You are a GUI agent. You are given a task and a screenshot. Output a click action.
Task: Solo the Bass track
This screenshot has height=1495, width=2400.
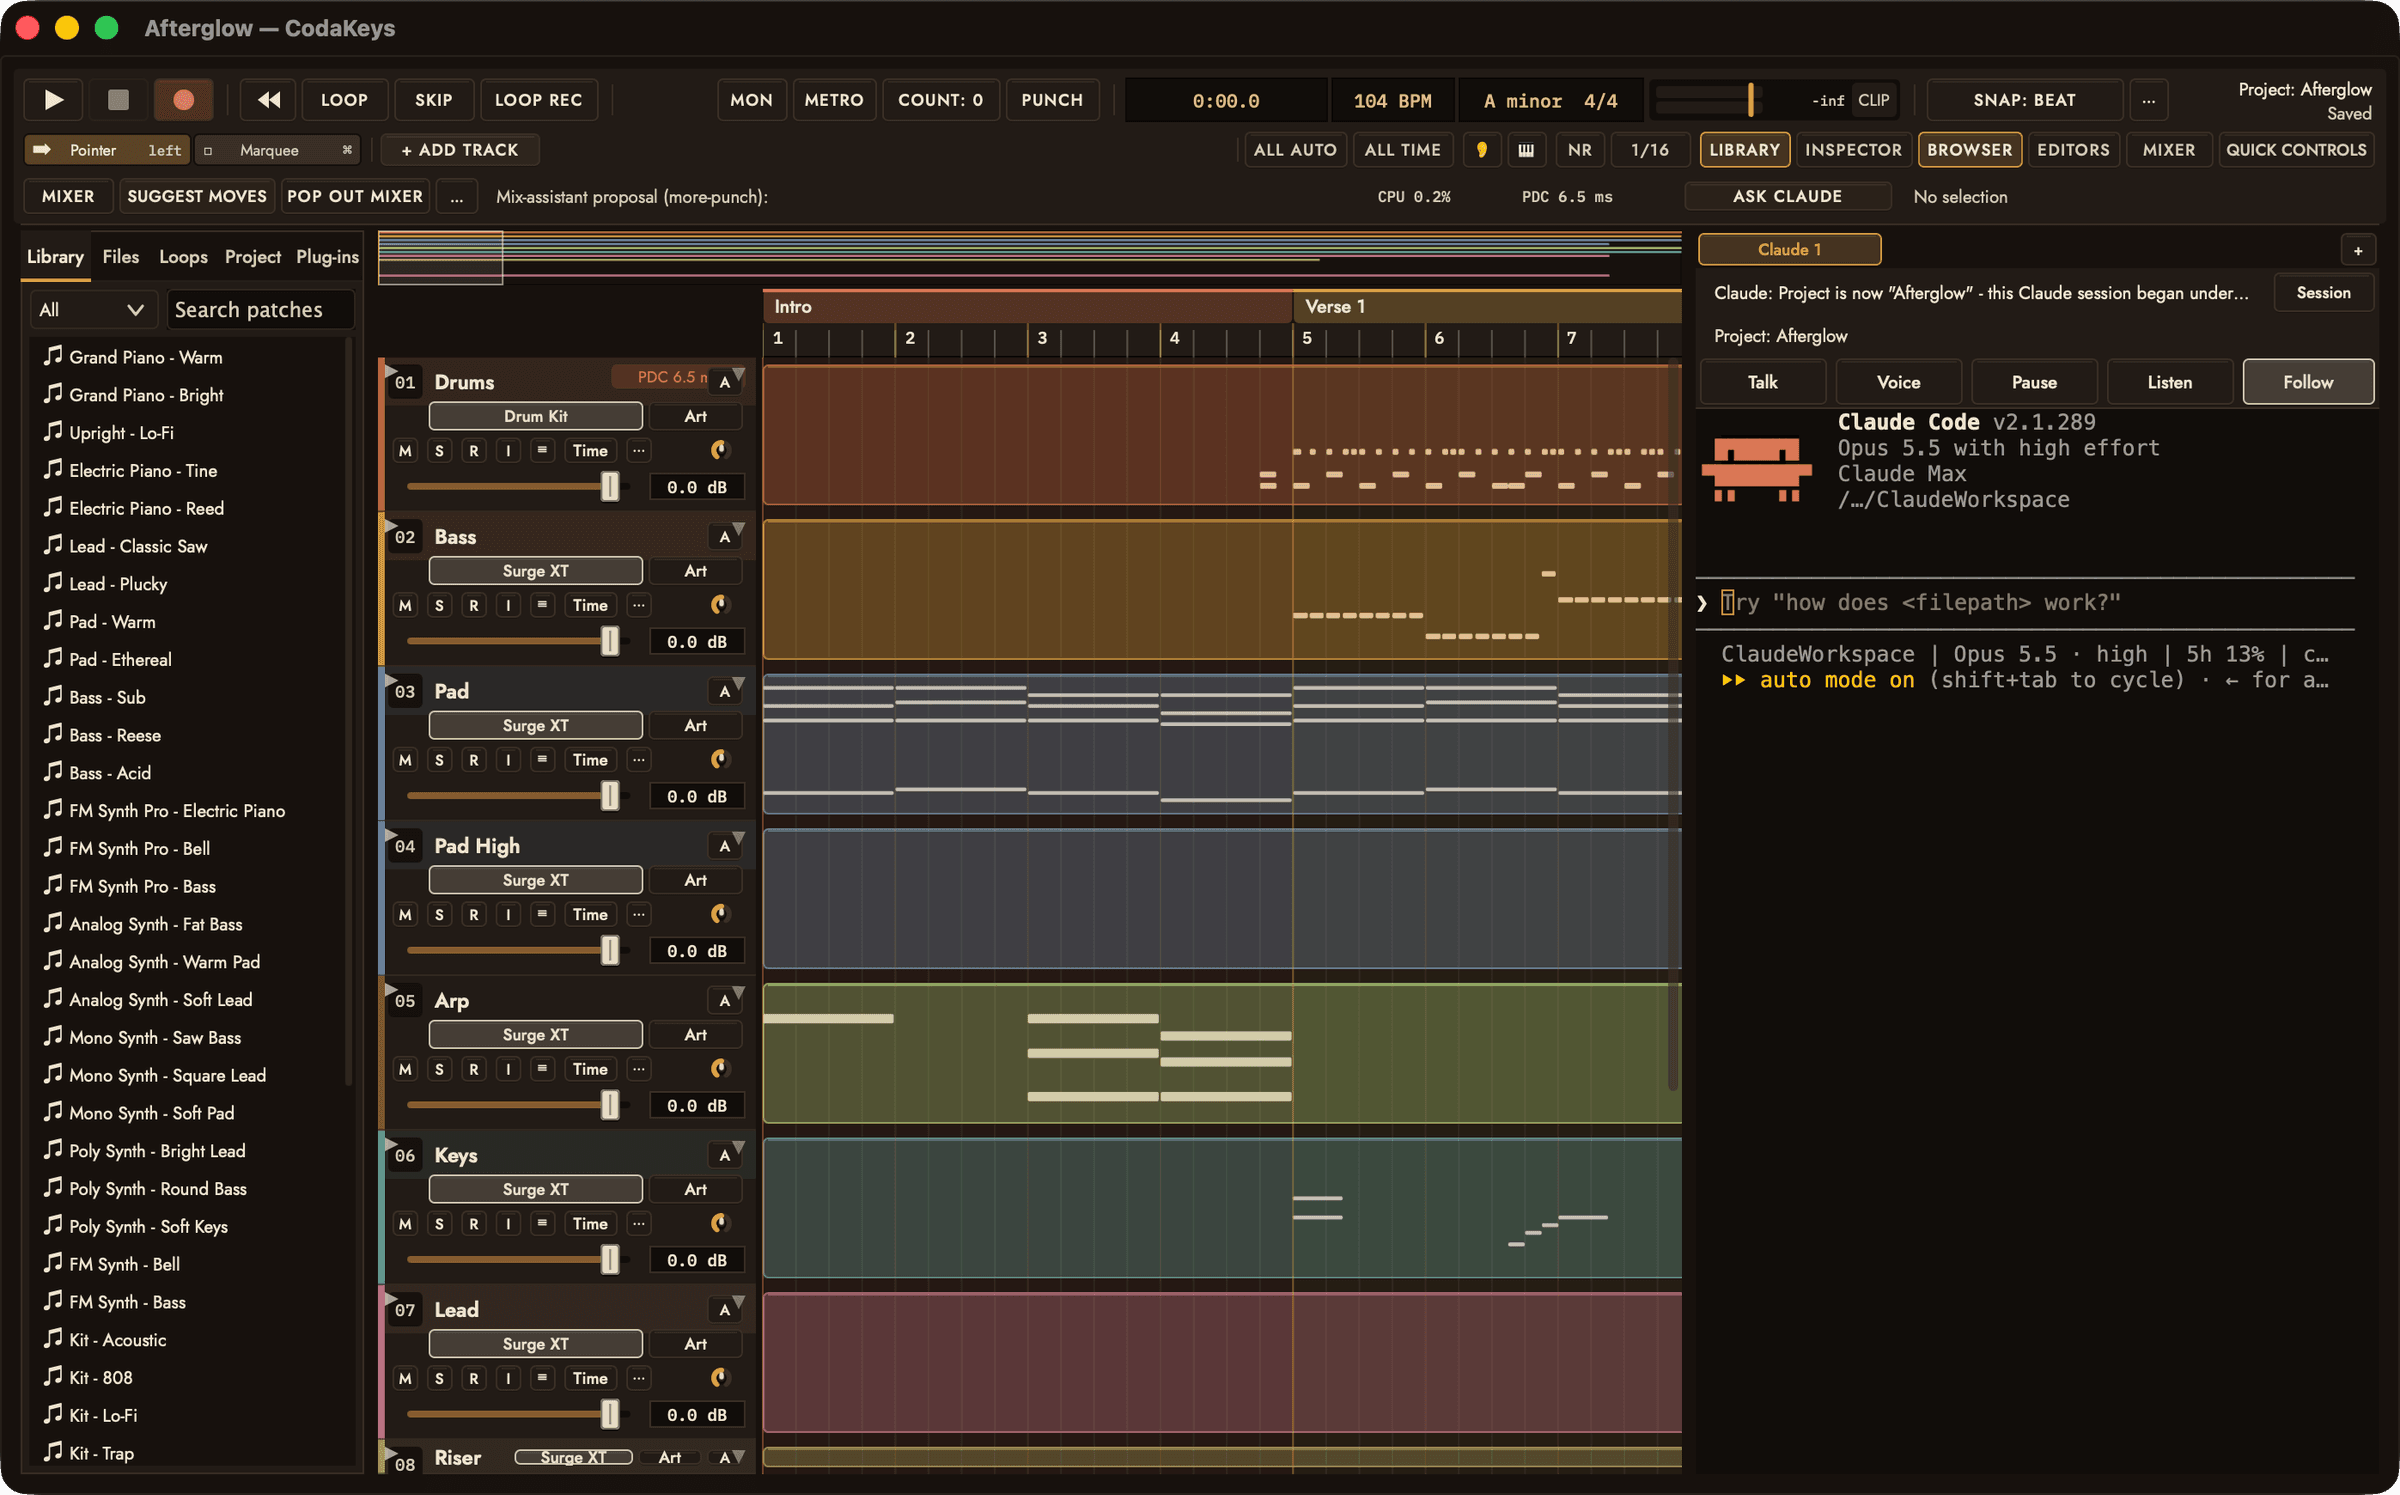pos(439,606)
